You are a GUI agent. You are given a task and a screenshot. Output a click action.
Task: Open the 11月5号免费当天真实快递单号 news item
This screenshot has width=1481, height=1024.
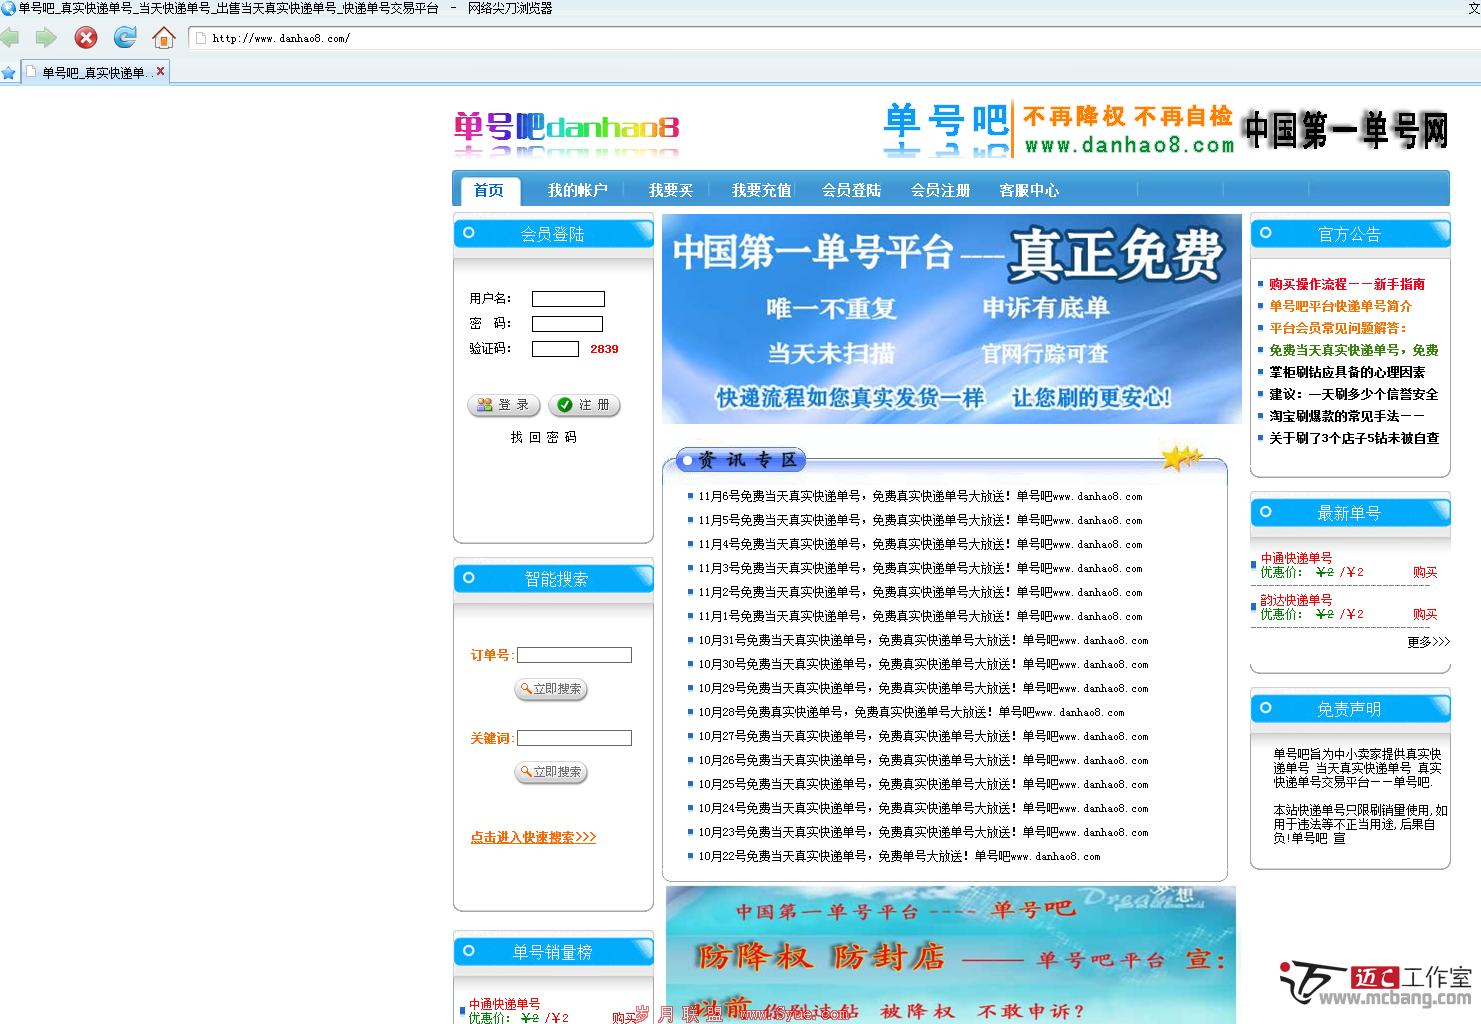point(920,520)
